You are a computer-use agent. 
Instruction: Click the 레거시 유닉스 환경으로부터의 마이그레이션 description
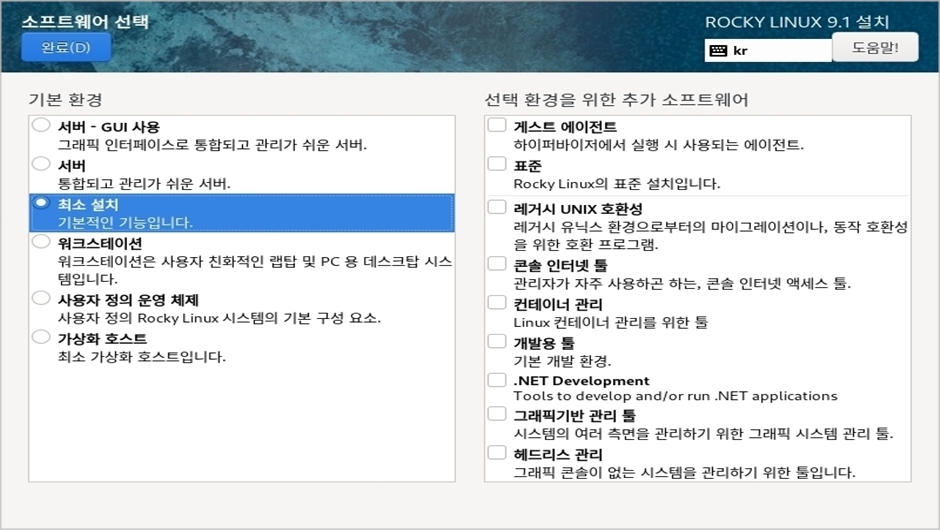tap(710, 236)
